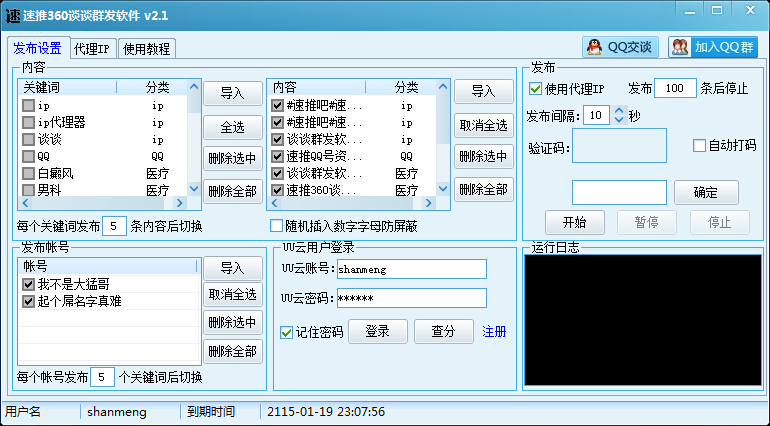Image resolution: width=770 pixels, height=426 pixels.
Task: Click the QQ penguin chat icon
Action: 595,48
